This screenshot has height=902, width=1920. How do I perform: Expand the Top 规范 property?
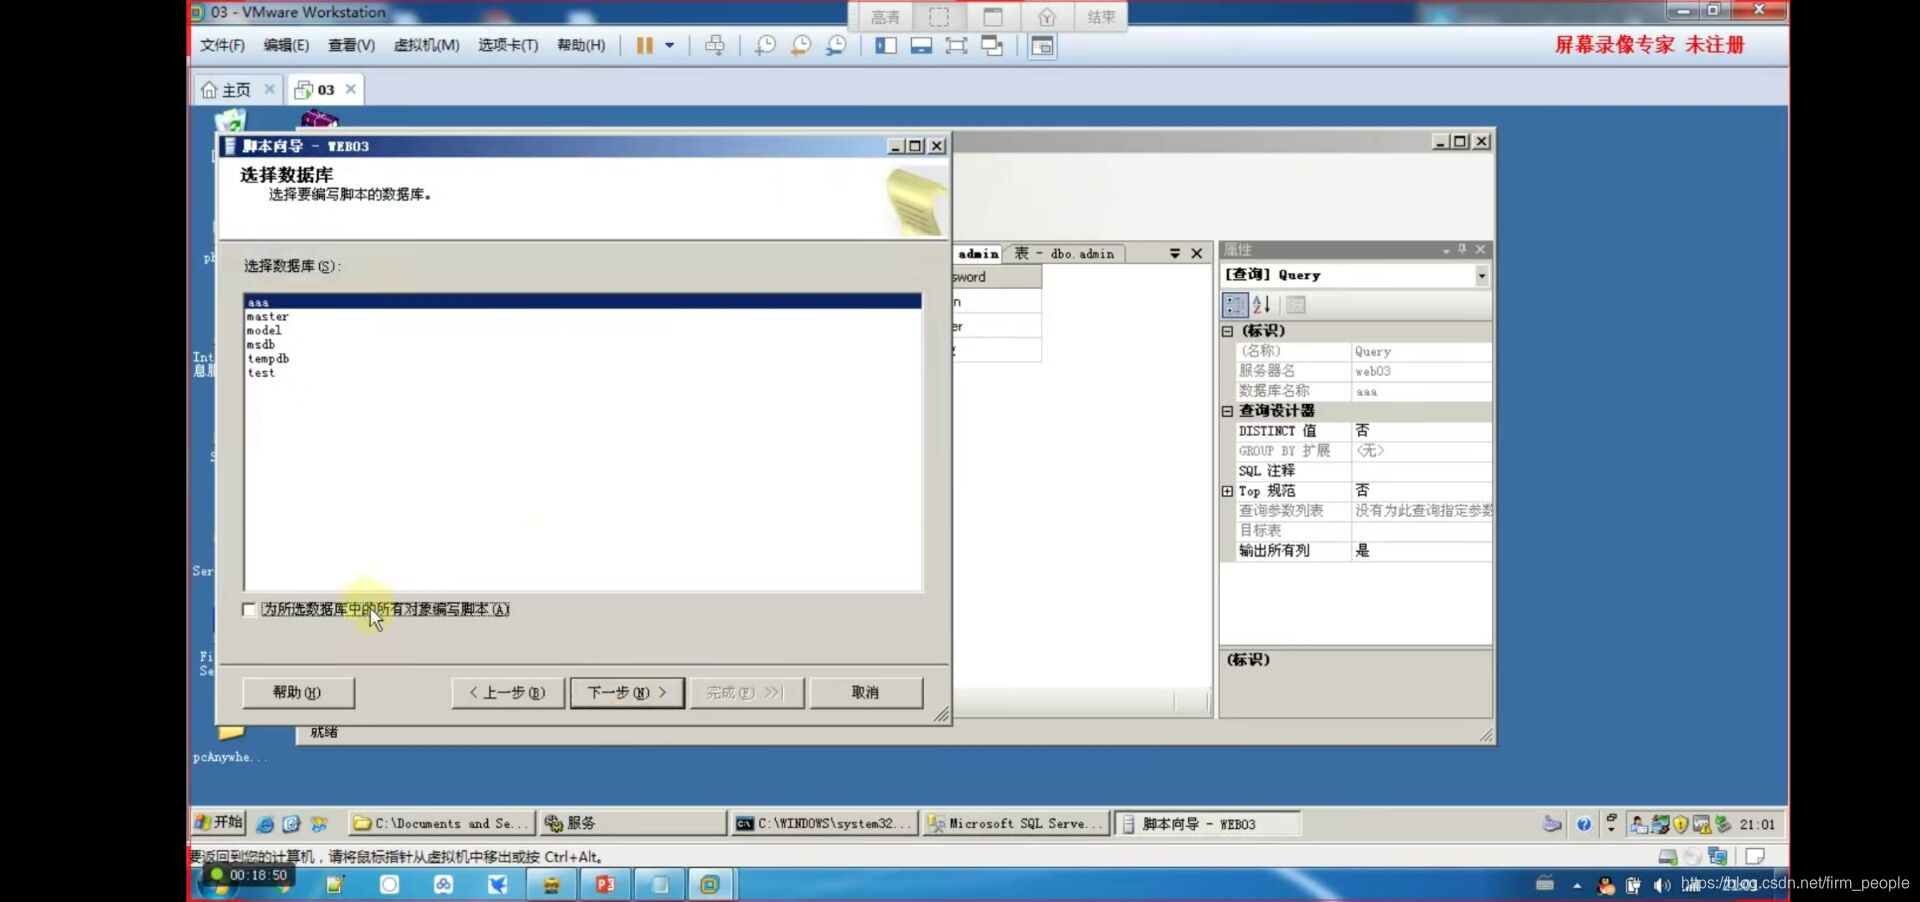[x=1228, y=491]
